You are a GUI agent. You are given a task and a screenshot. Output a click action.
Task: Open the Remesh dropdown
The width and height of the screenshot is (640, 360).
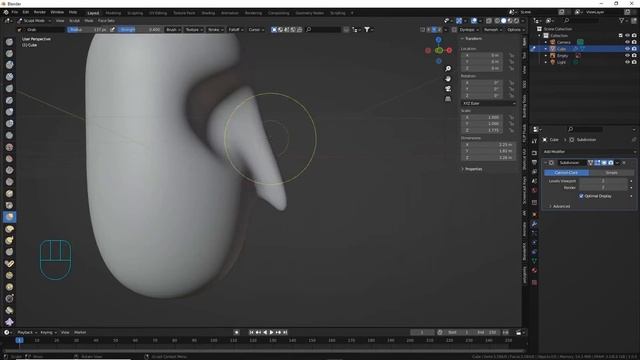click(493, 29)
